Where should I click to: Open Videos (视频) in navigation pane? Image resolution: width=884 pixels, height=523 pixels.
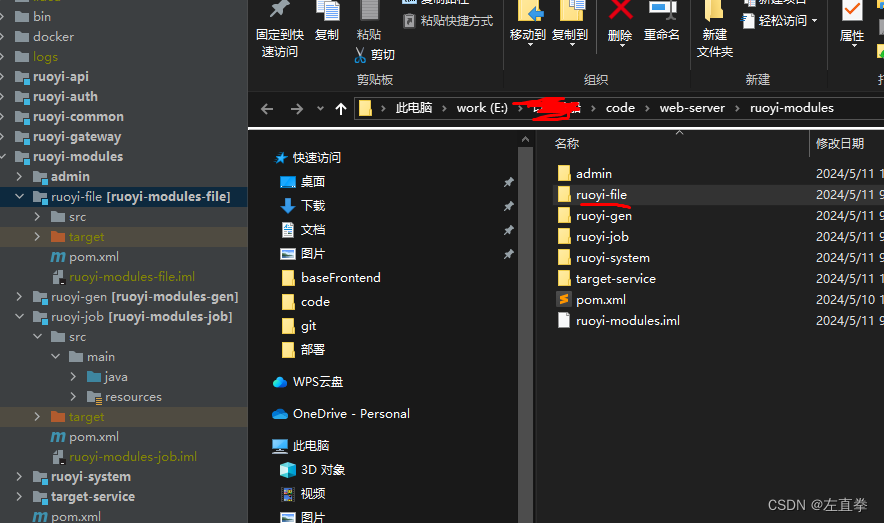(x=312, y=494)
